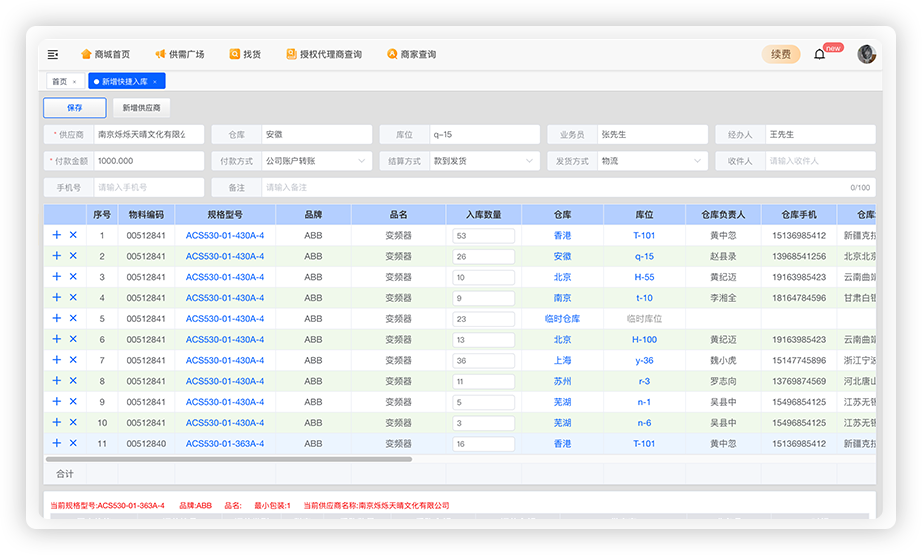The width and height of the screenshot is (922, 555).
Task: Focus the 收件人 input field
Action: point(820,161)
